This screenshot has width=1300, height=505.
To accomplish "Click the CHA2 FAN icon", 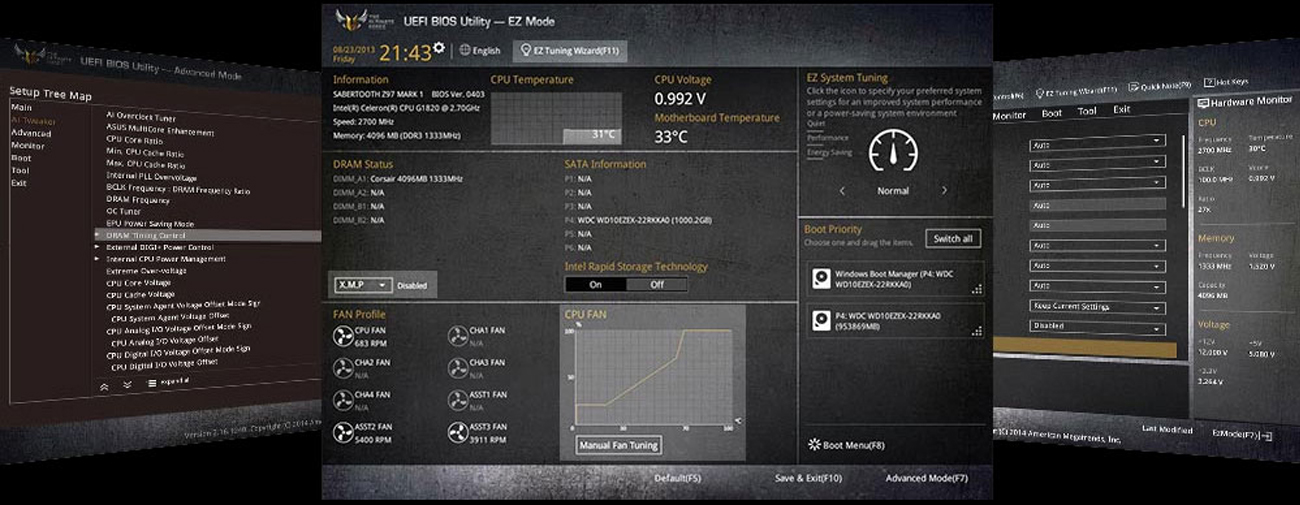I will click(x=343, y=368).
